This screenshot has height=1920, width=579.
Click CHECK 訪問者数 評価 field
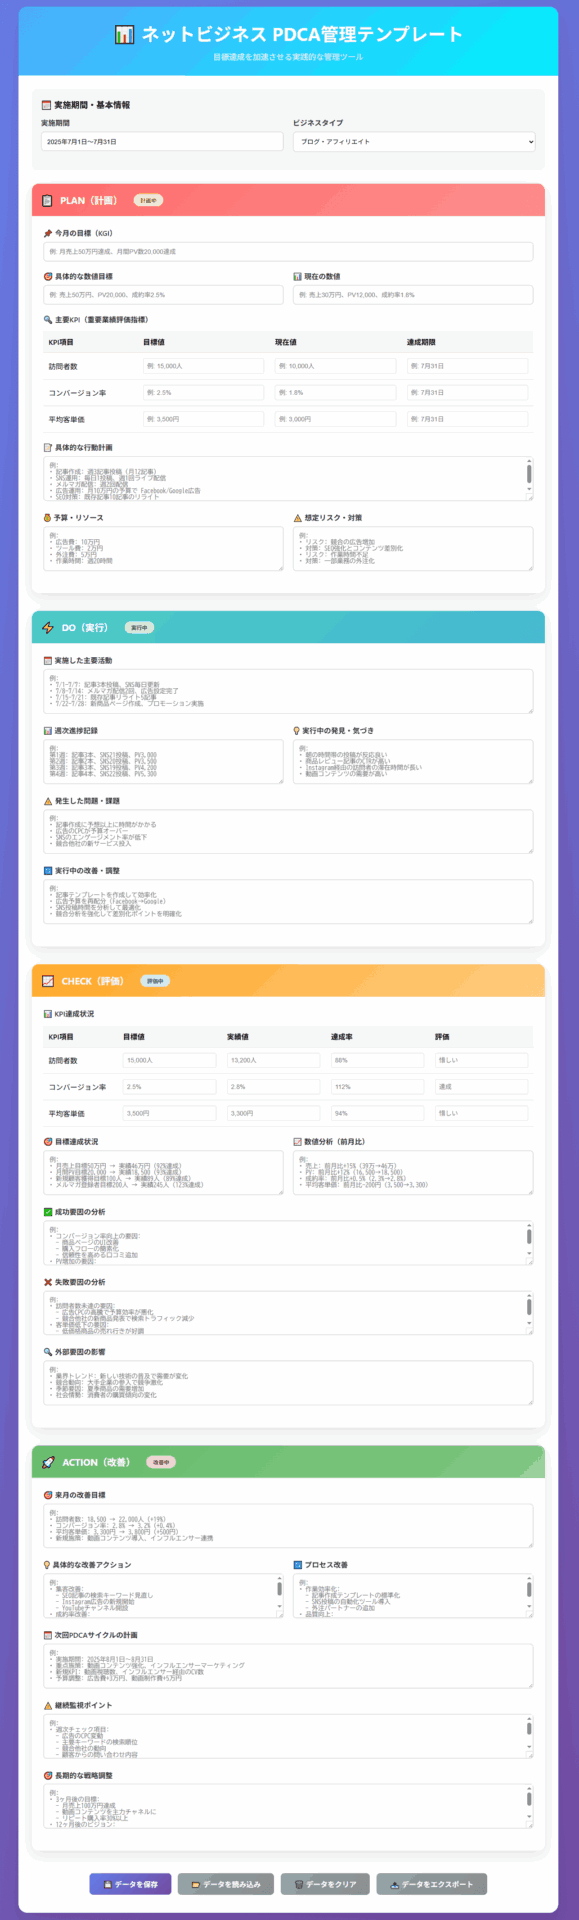point(481,1060)
